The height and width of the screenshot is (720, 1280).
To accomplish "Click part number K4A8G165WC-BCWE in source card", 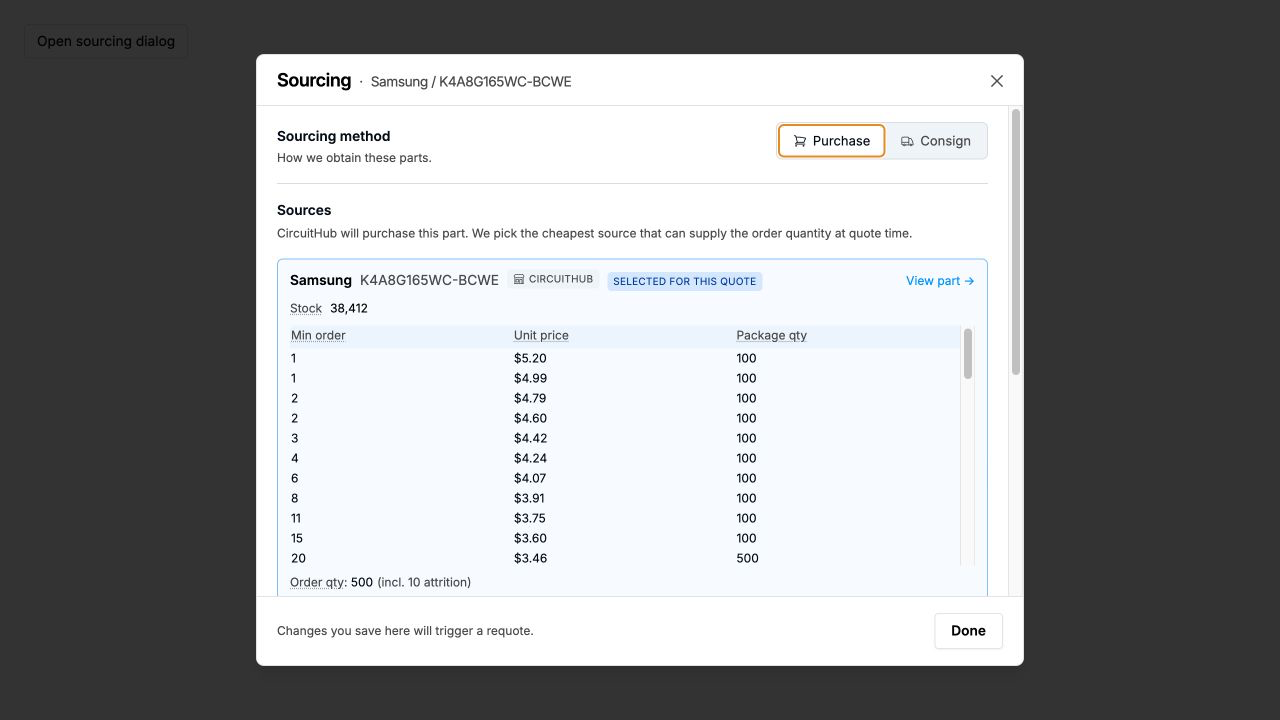I will [429, 280].
